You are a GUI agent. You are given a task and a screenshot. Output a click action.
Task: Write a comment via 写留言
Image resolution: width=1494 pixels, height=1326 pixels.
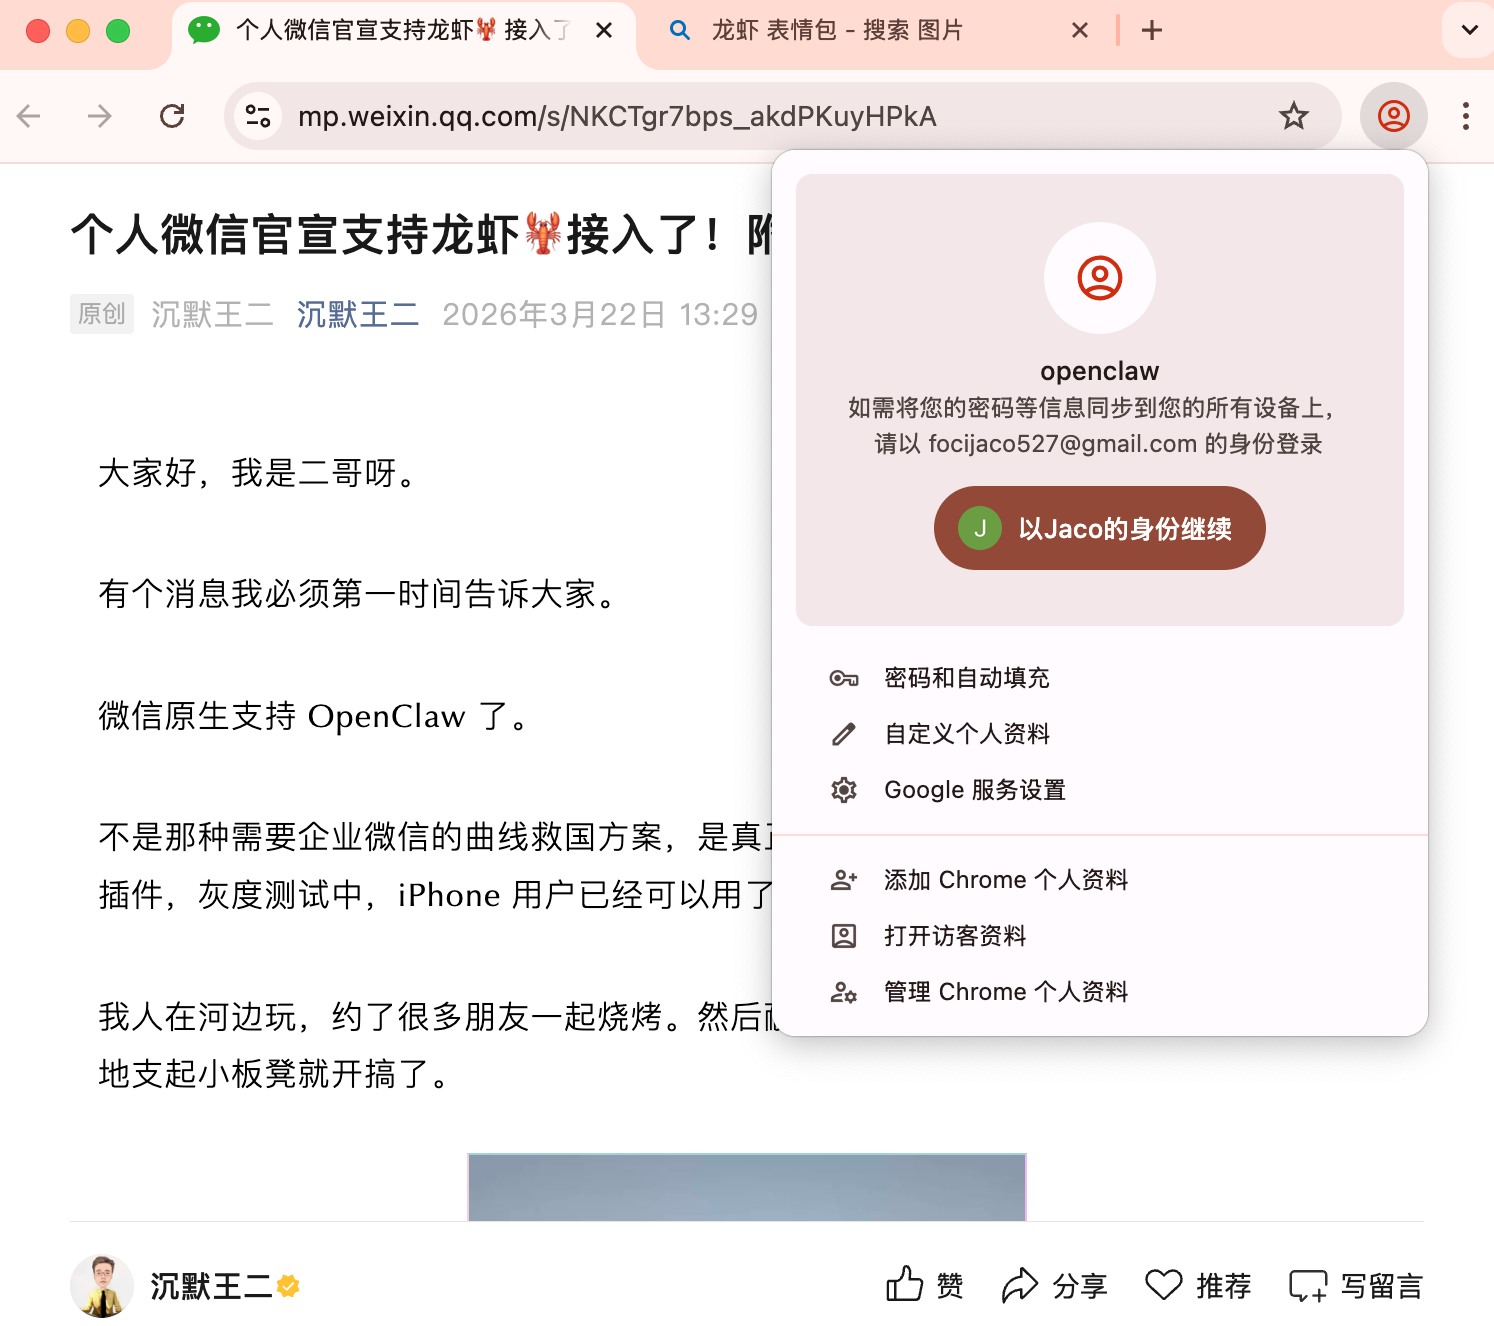[x=1356, y=1285]
